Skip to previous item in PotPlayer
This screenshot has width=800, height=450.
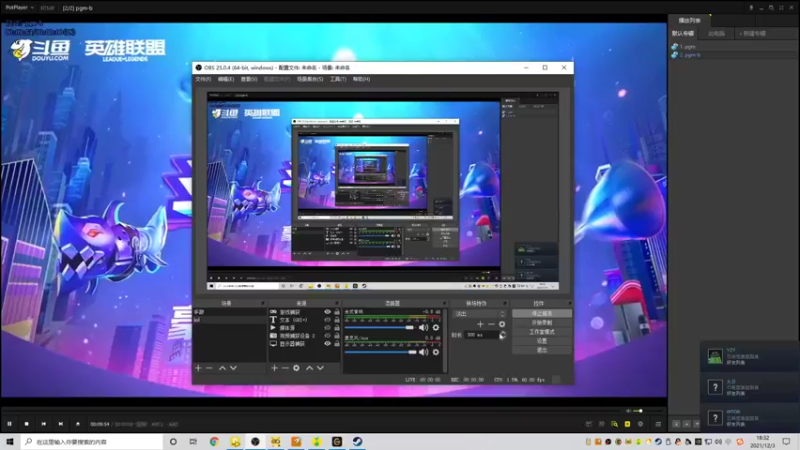pyautogui.click(x=43, y=424)
